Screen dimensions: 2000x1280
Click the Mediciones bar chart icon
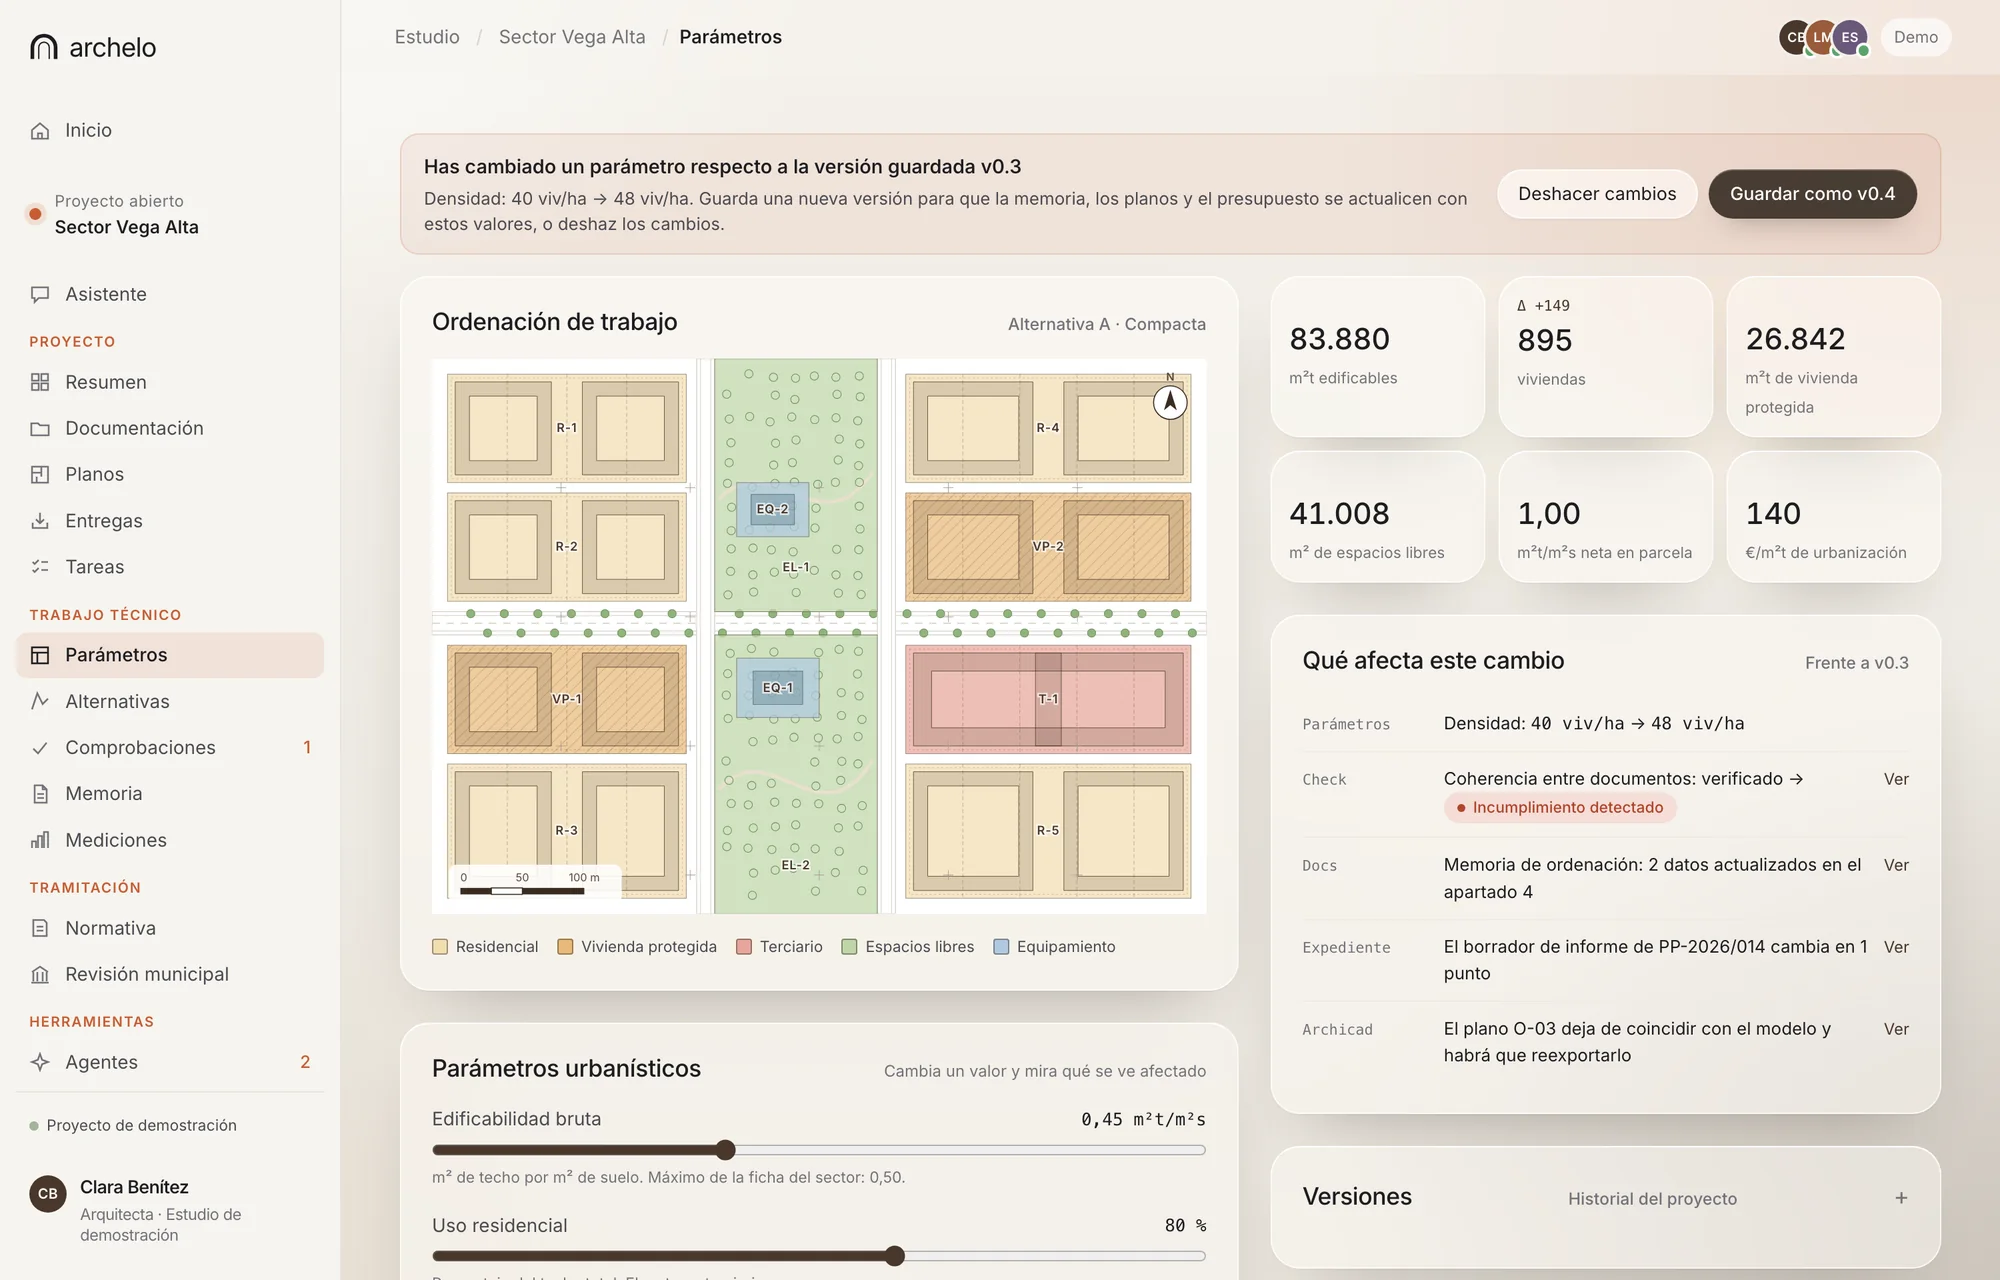click(x=40, y=840)
